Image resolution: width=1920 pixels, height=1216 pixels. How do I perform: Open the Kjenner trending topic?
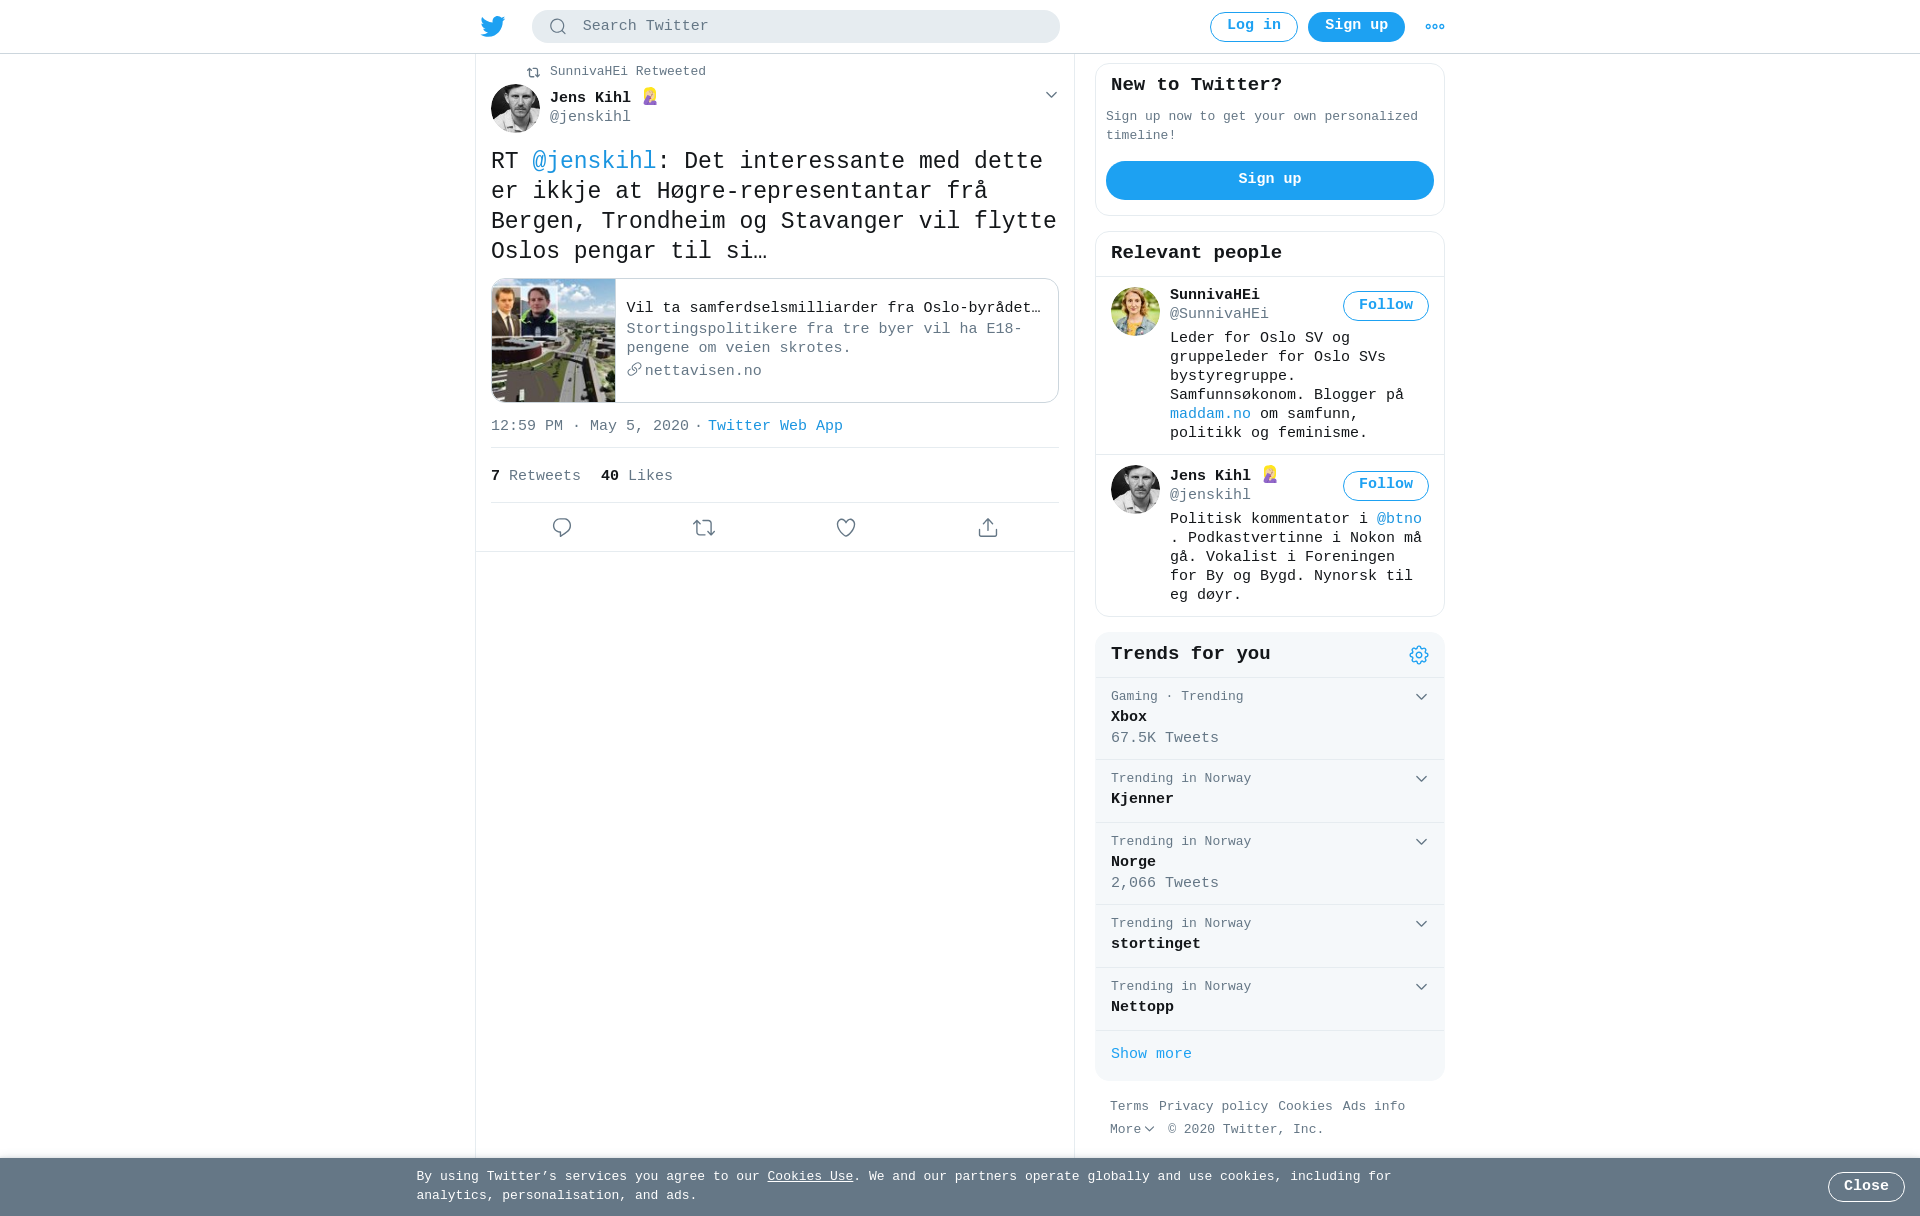pyautogui.click(x=1270, y=790)
